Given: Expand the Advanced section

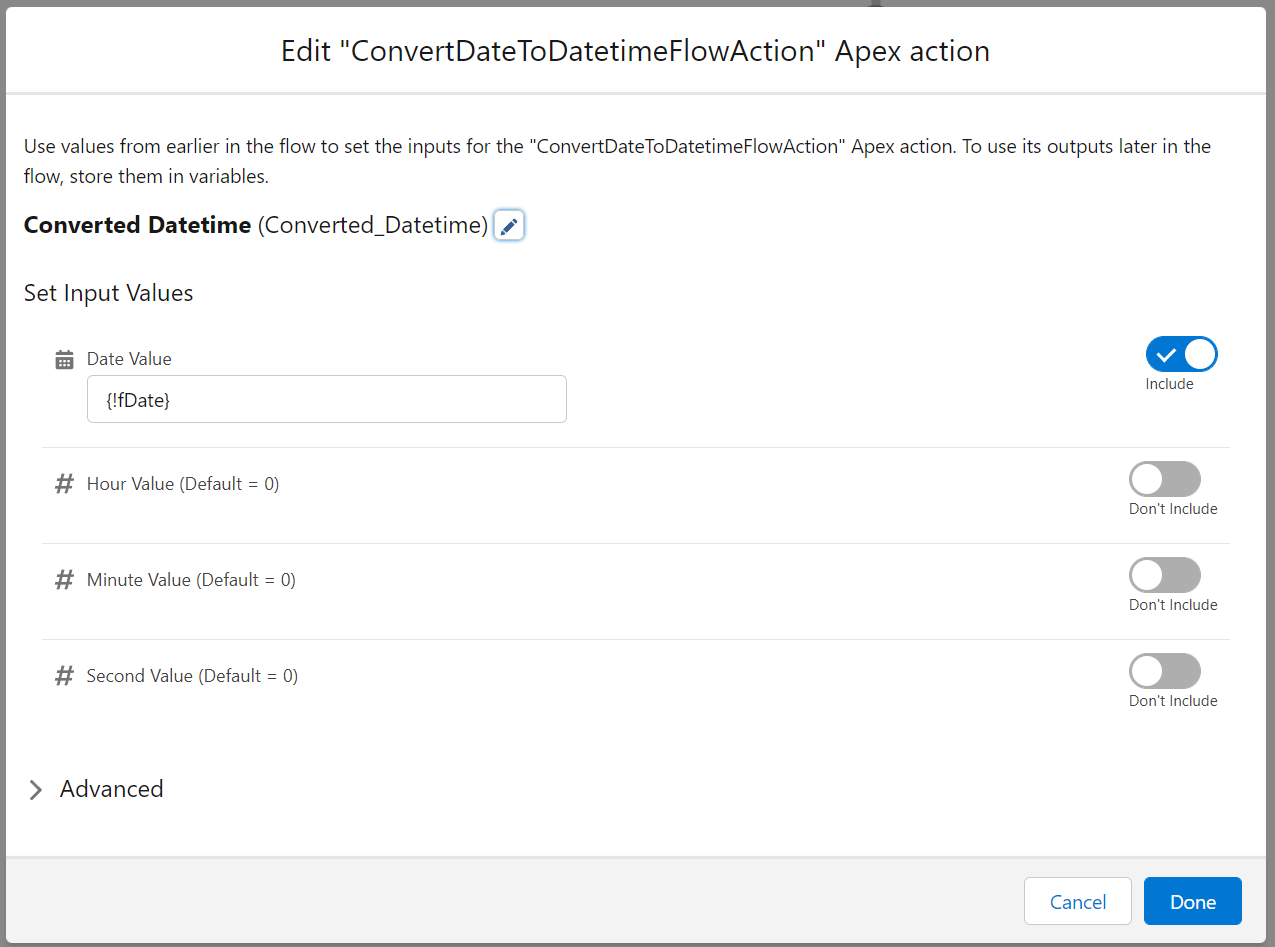Looking at the screenshot, I should tap(110, 789).
